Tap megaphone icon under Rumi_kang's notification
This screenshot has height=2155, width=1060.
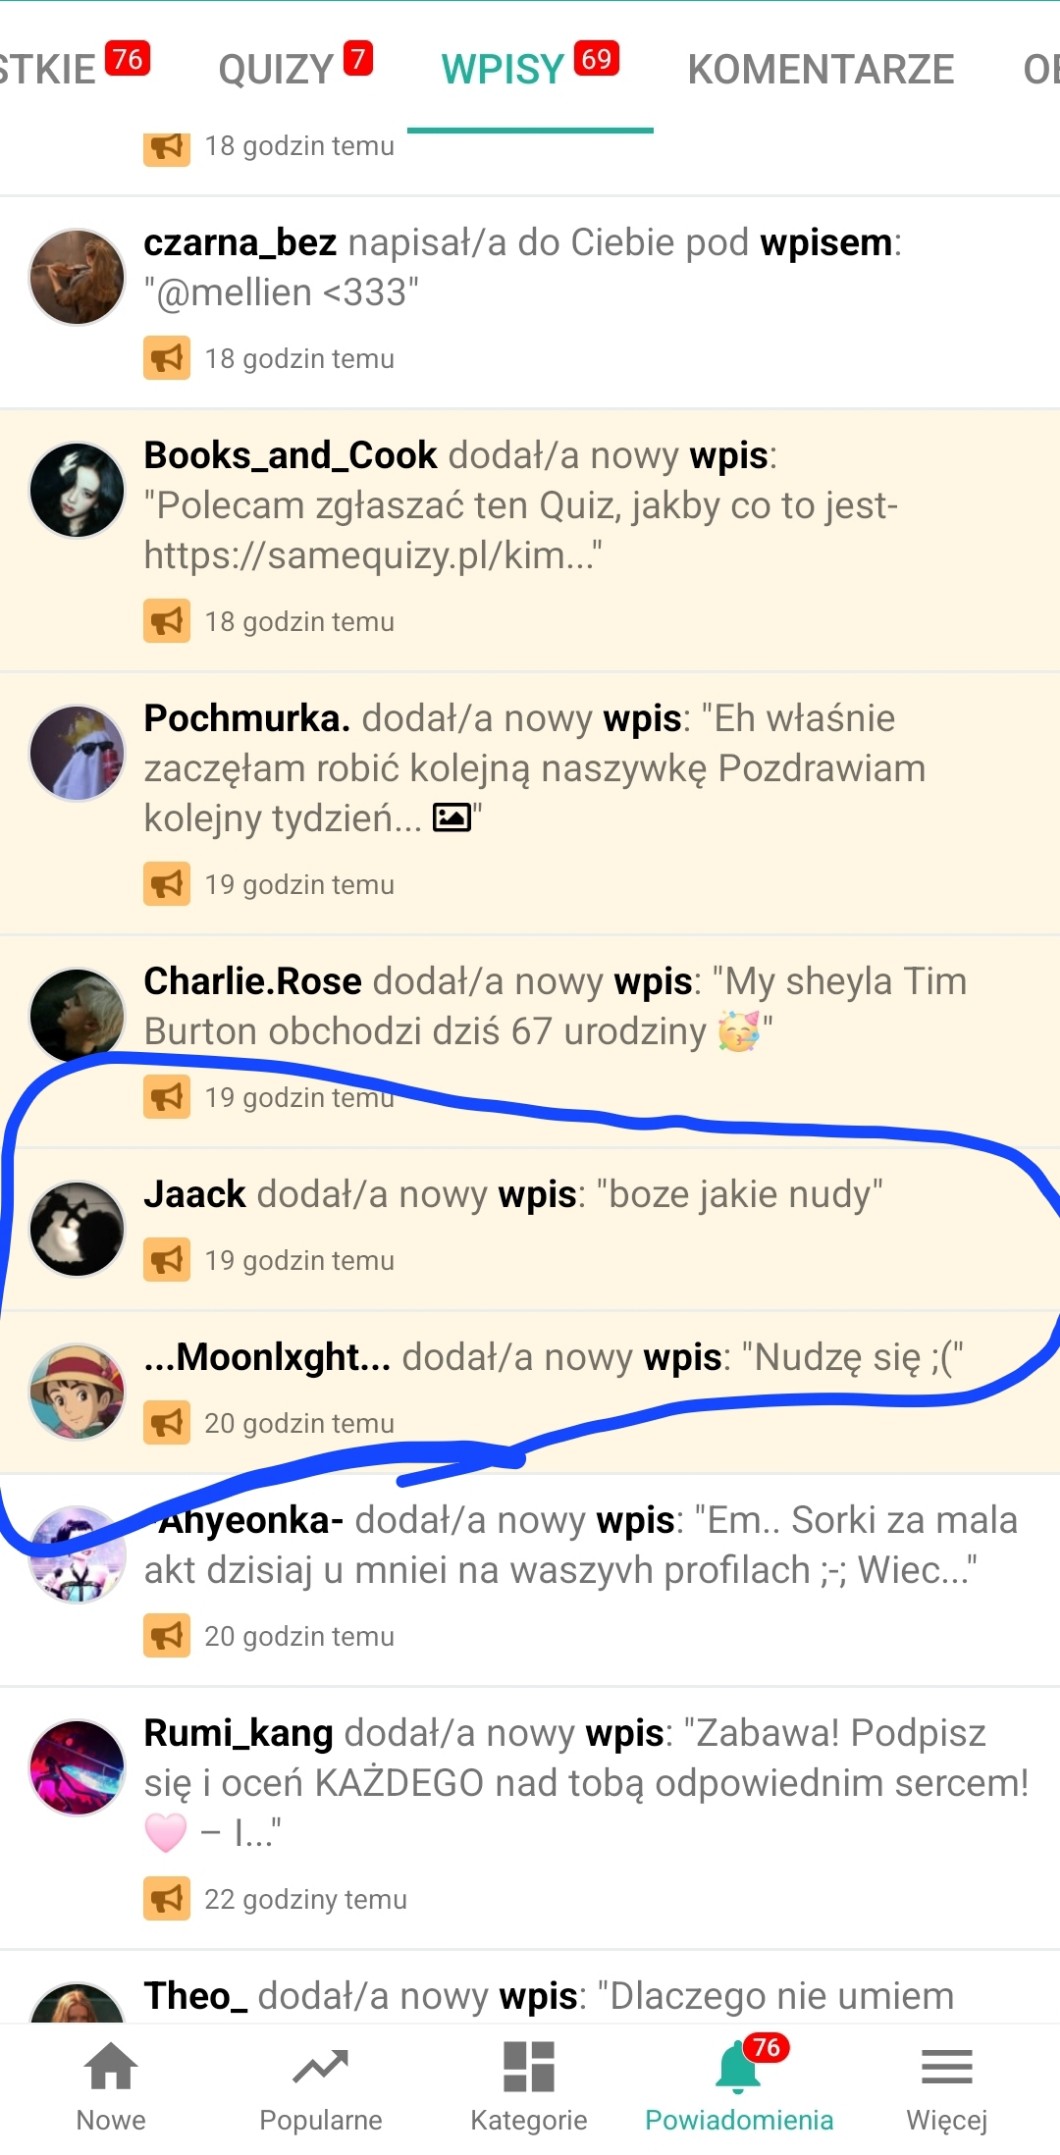167,1898
